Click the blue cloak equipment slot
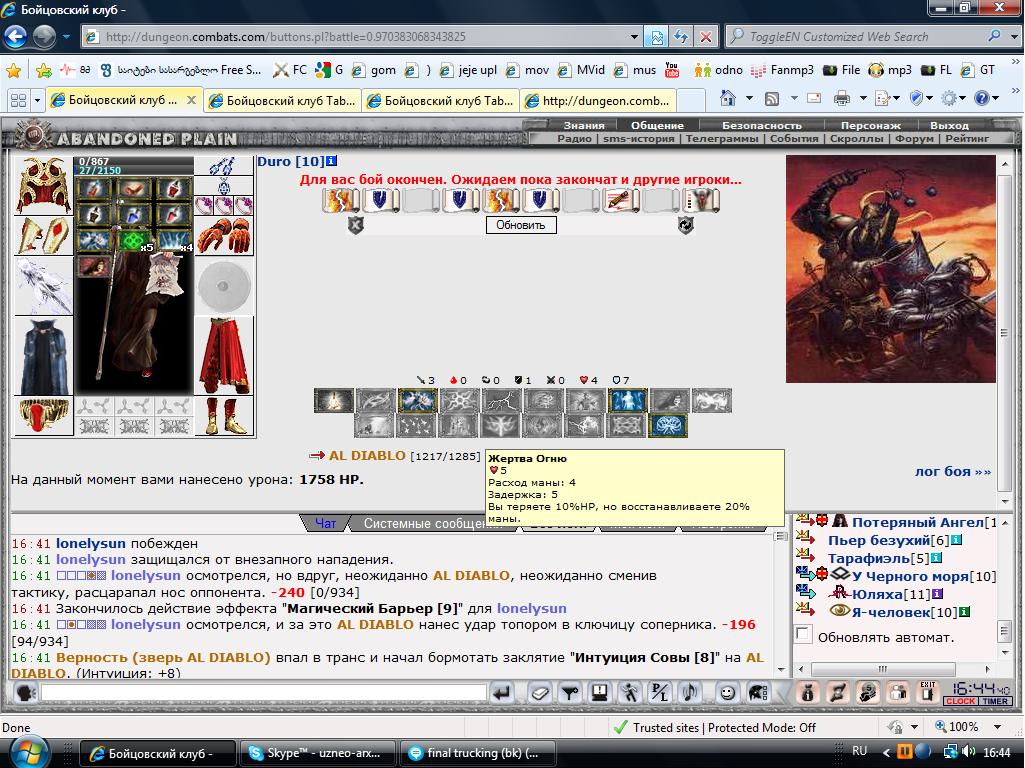The image size is (1025, 768). pyautogui.click(x=43, y=356)
